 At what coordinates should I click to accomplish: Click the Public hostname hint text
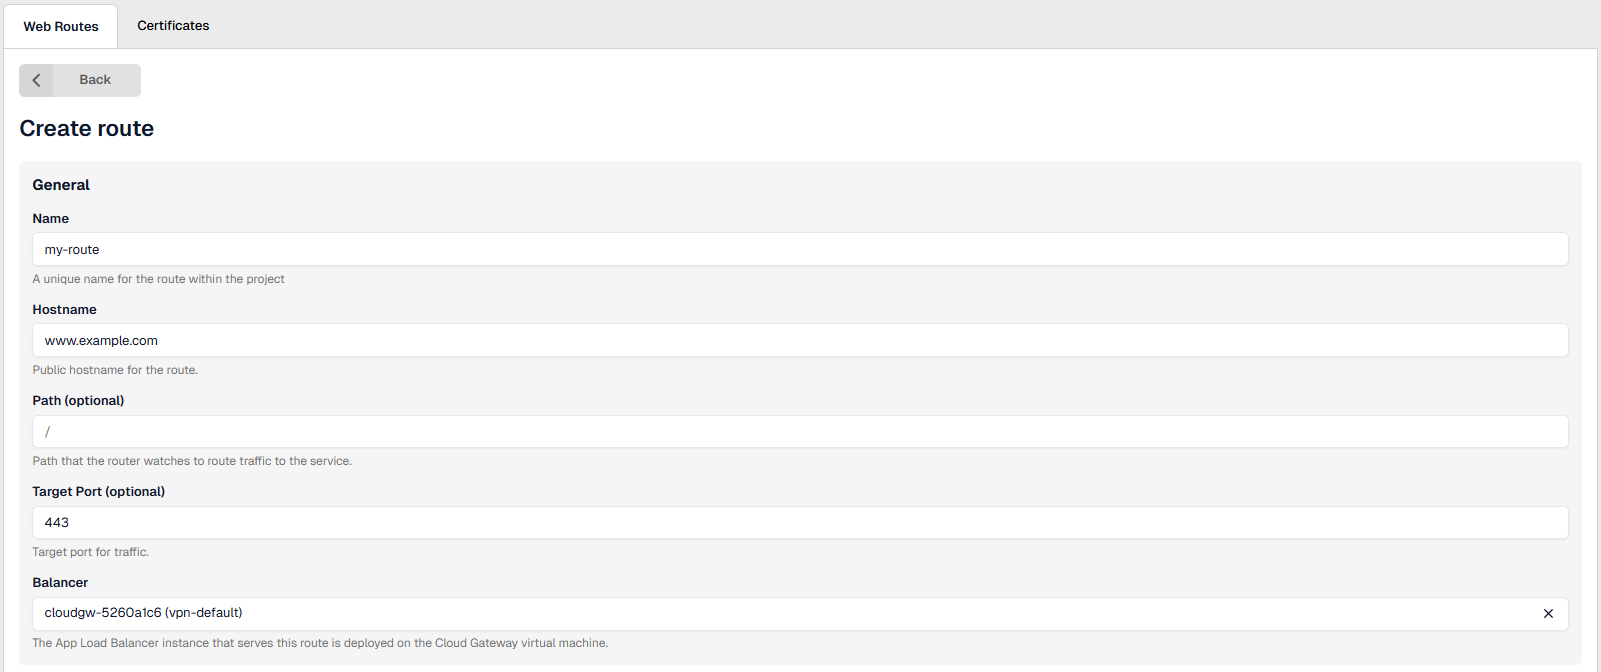(x=115, y=370)
